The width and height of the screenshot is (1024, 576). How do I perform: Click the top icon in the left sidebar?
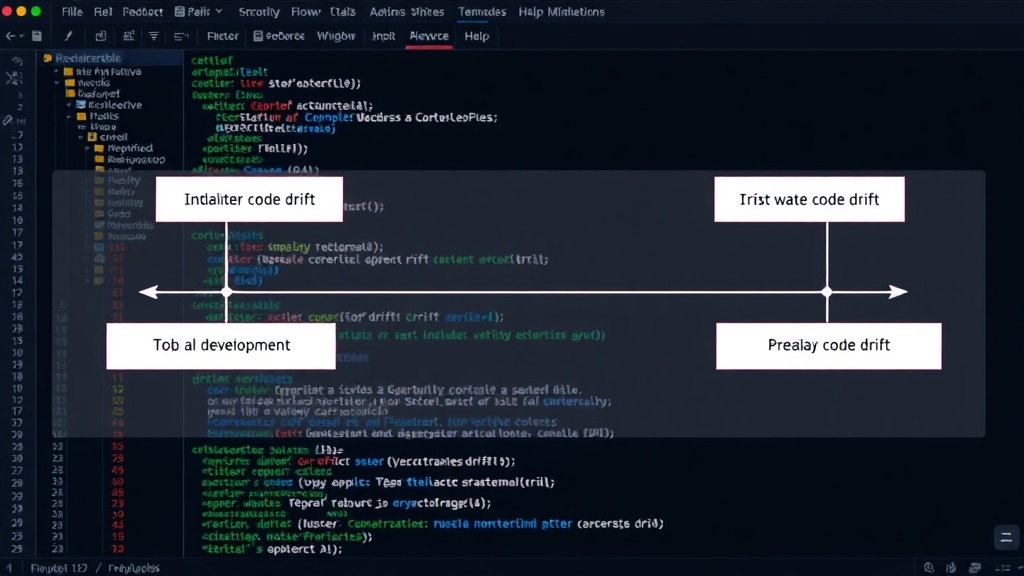click(16, 61)
